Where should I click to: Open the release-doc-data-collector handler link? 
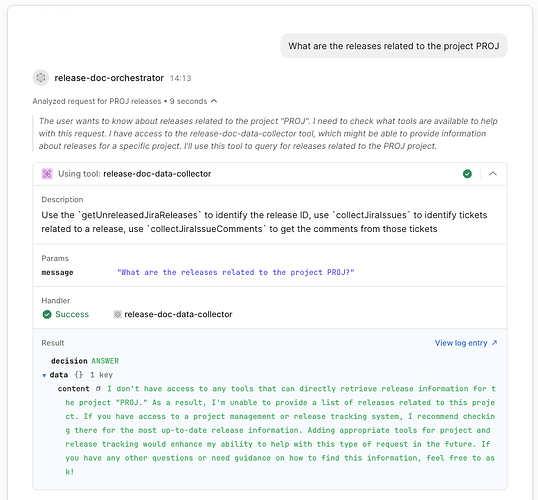click(x=178, y=314)
